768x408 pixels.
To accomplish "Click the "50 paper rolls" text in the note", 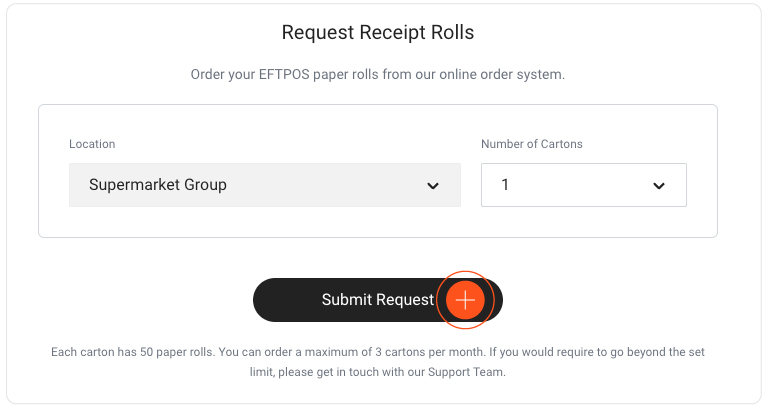I will [176, 352].
